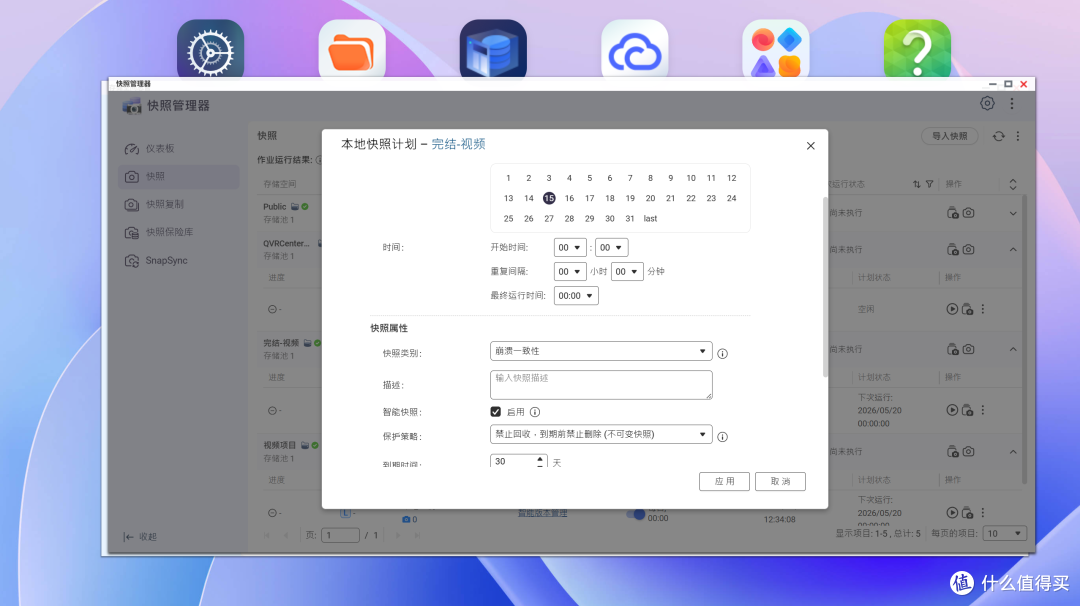Open the 重复间隔 hours dropdown
The height and width of the screenshot is (606, 1080).
[570, 271]
